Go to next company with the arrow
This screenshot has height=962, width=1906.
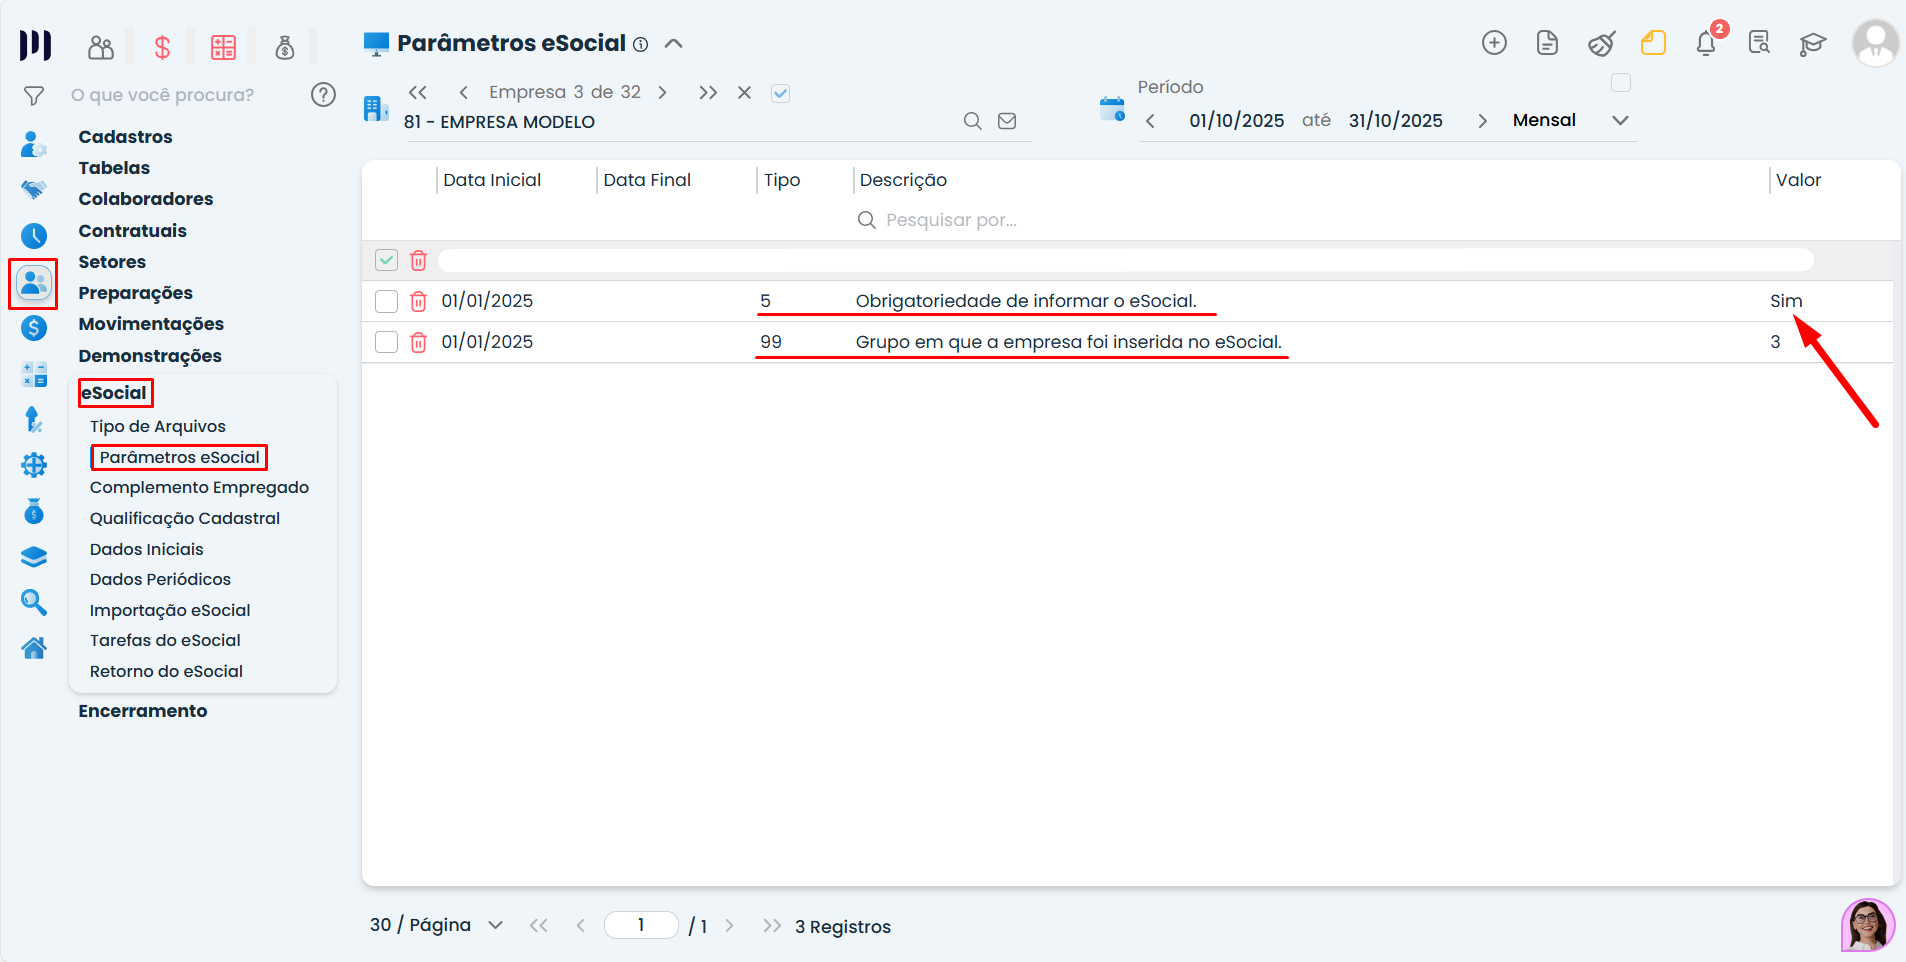[662, 93]
